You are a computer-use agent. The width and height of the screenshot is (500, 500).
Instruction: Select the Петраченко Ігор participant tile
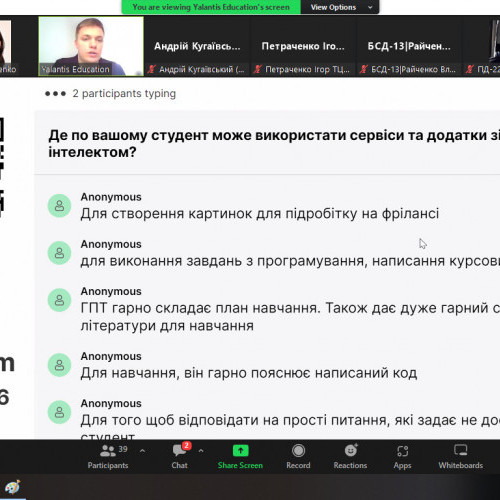(x=303, y=46)
